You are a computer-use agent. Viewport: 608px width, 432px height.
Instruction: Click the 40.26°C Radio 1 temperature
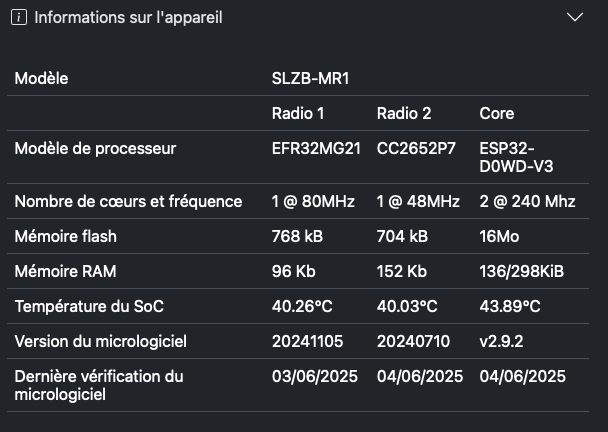(x=302, y=306)
